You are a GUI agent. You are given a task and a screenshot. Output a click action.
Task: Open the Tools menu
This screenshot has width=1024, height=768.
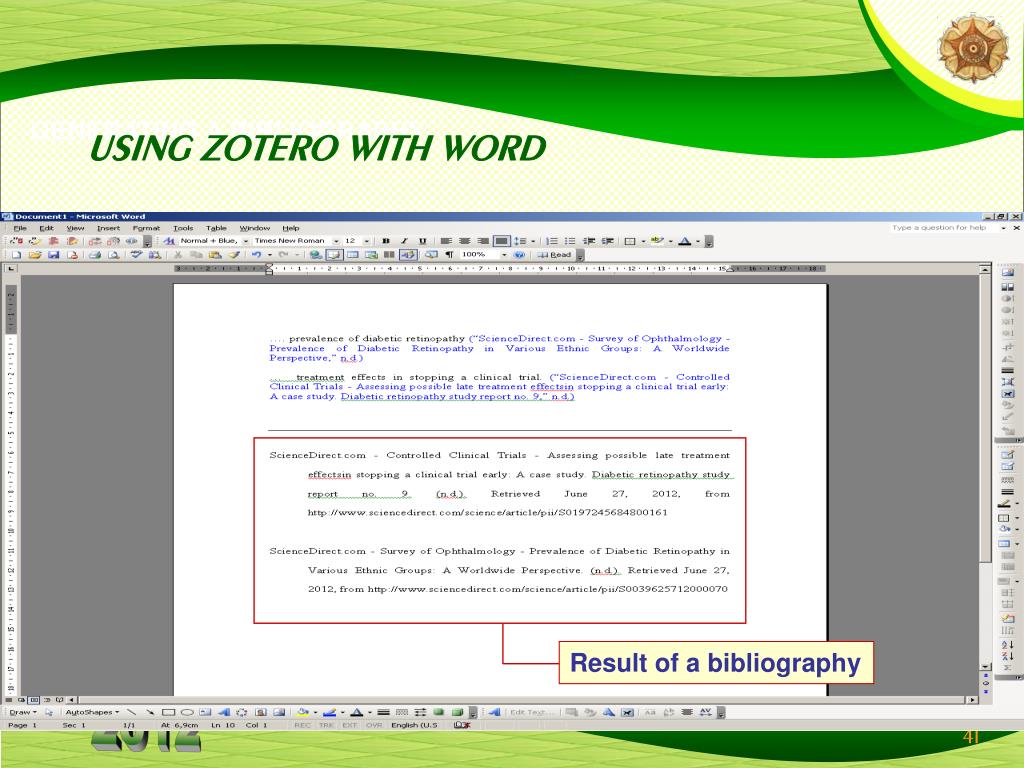coord(183,228)
